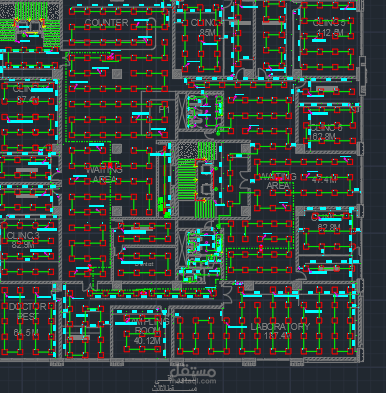Click the small Dentist room label

click(144, 264)
